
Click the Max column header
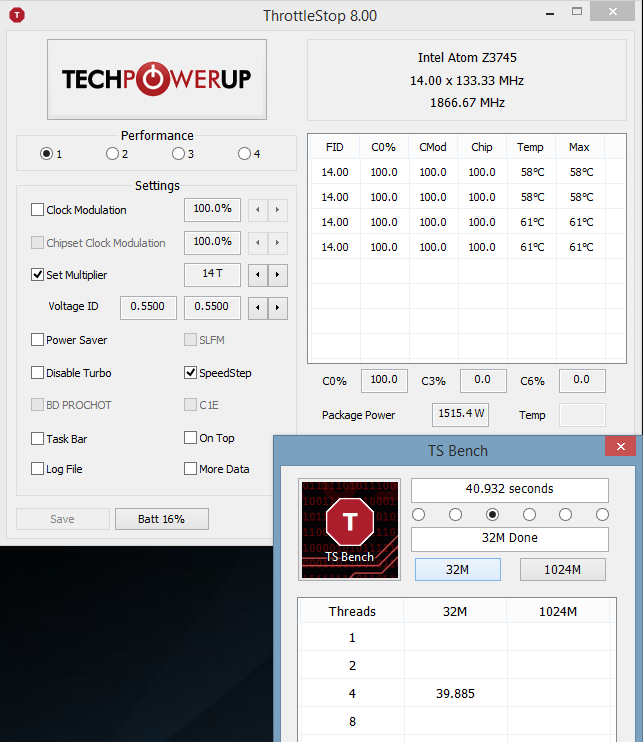[x=580, y=147]
